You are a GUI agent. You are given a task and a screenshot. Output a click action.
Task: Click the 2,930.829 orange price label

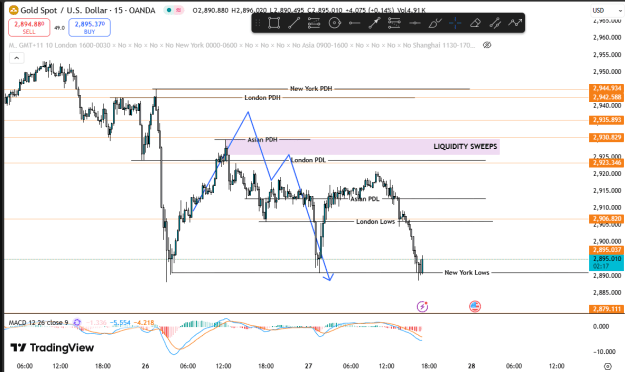(606, 137)
